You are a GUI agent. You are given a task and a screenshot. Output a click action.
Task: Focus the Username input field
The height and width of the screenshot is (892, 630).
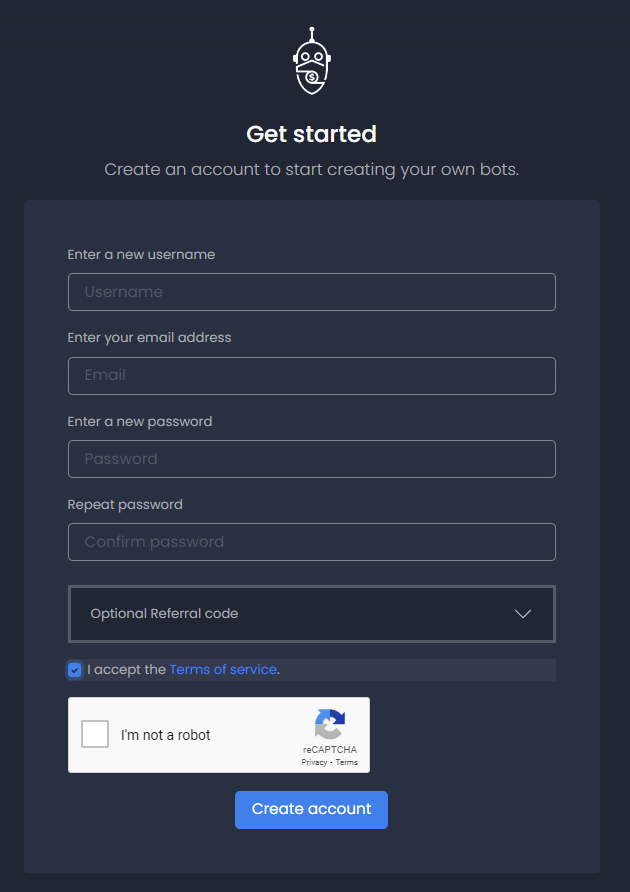pyautogui.click(x=312, y=292)
